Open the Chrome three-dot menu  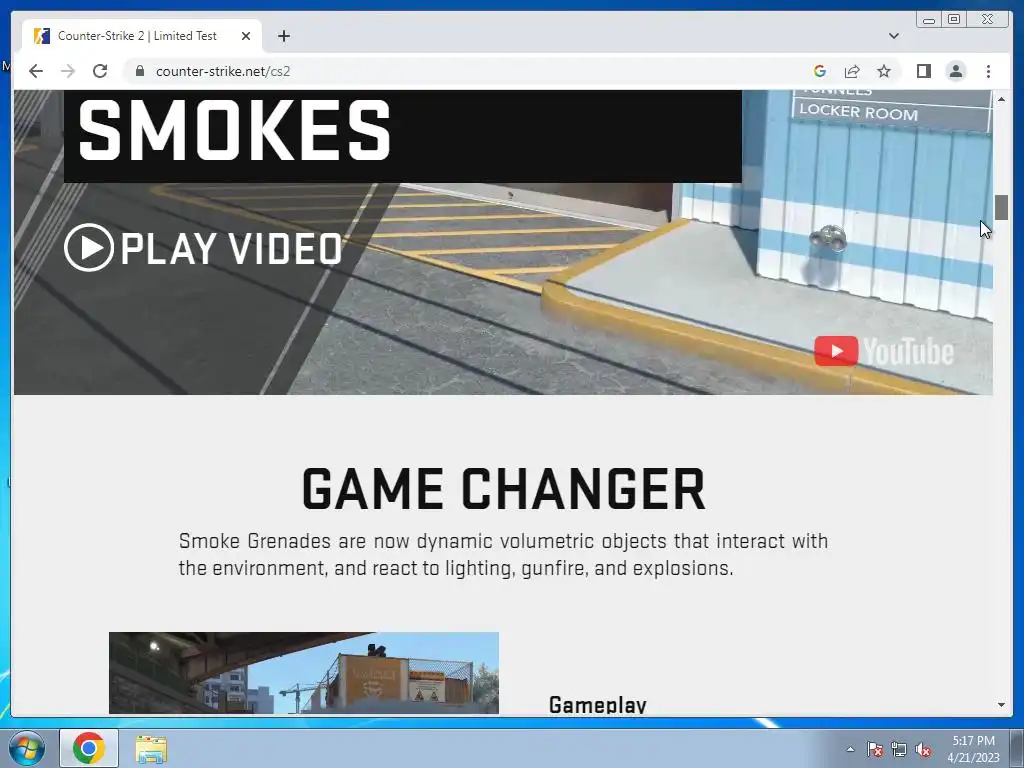pos(988,71)
